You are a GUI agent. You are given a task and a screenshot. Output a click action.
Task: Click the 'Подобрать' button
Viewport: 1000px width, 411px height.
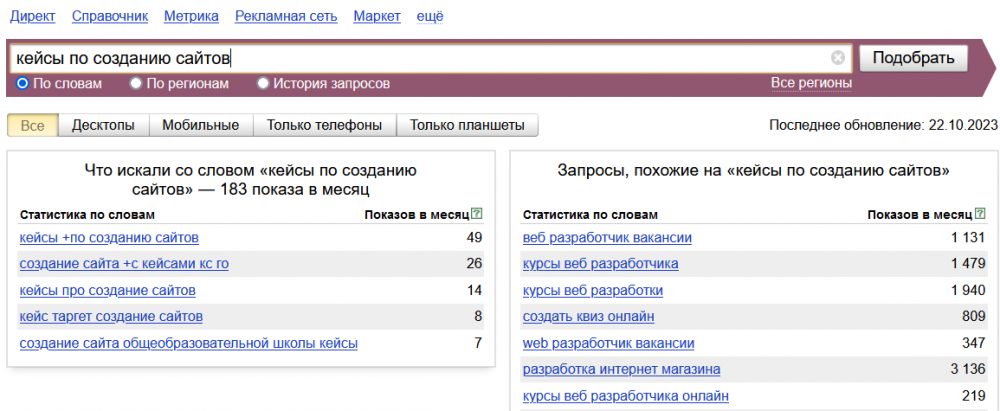click(913, 58)
